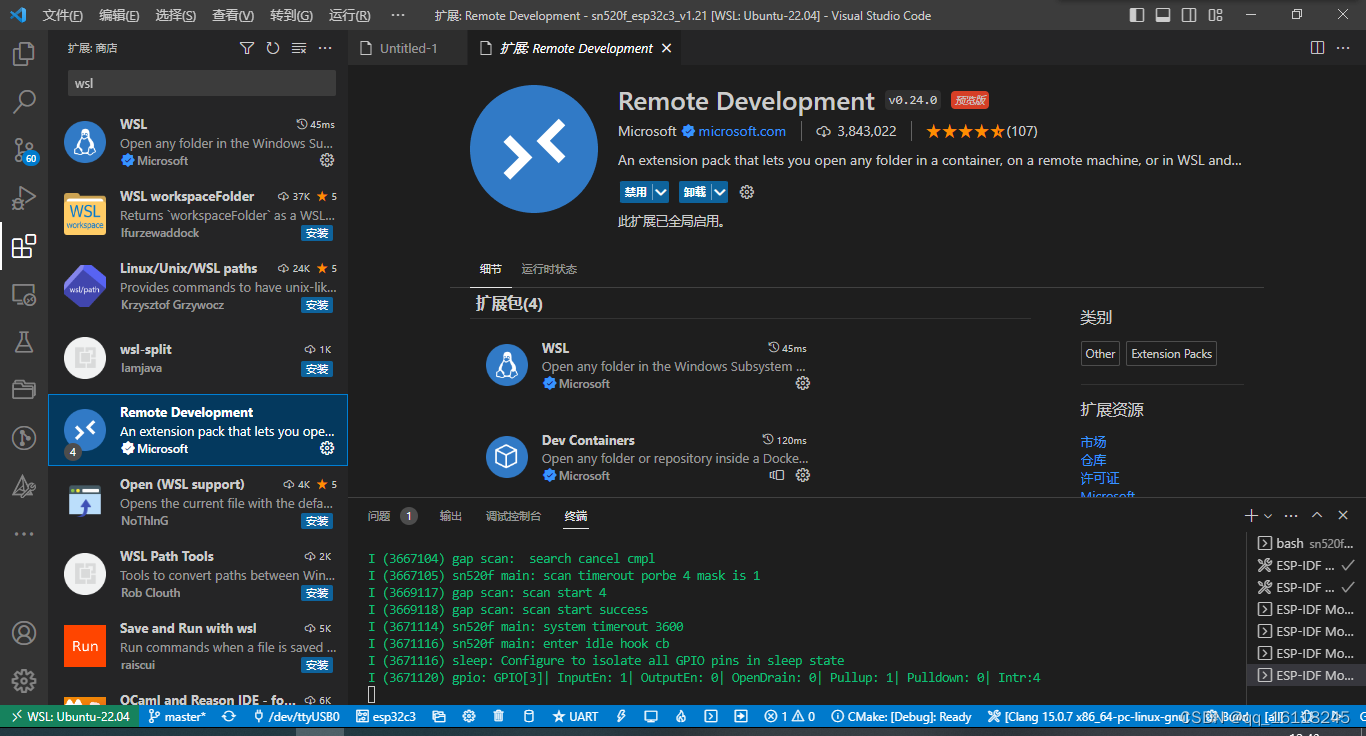The image size is (1366, 736).
Task: Click errors and warnings count in status bar
Action: coord(790,716)
